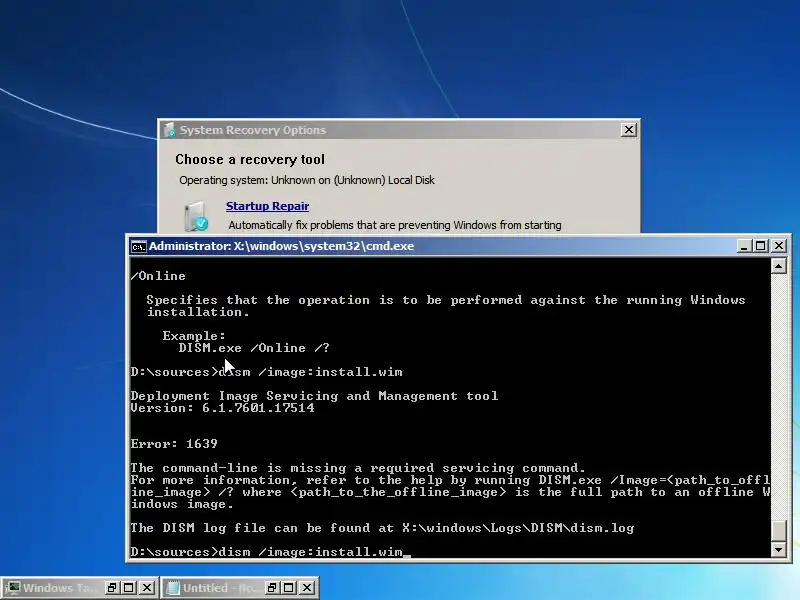Screen dimensions: 800x600
Task: Click the System Recovery Options title icon
Action: [169, 130]
